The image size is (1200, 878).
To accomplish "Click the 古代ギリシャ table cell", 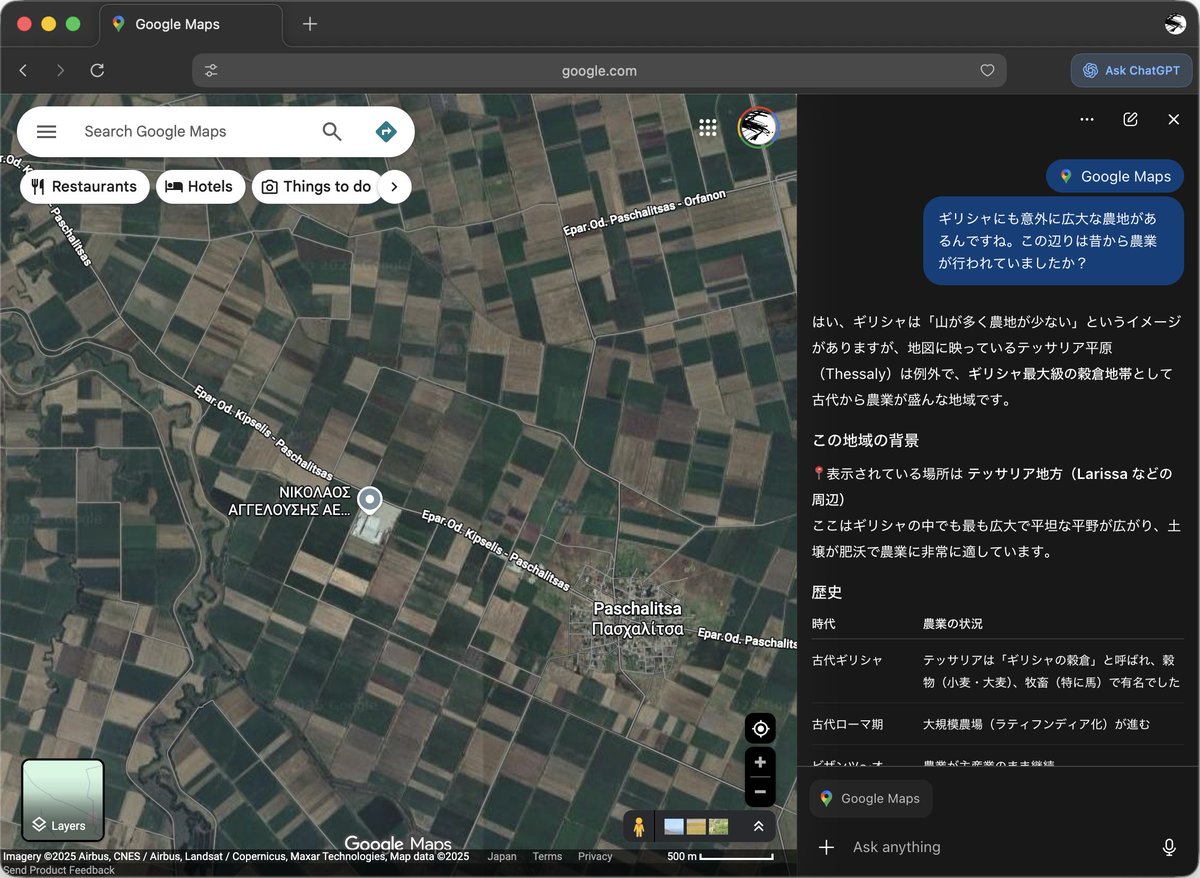I will (x=847, y=660).
